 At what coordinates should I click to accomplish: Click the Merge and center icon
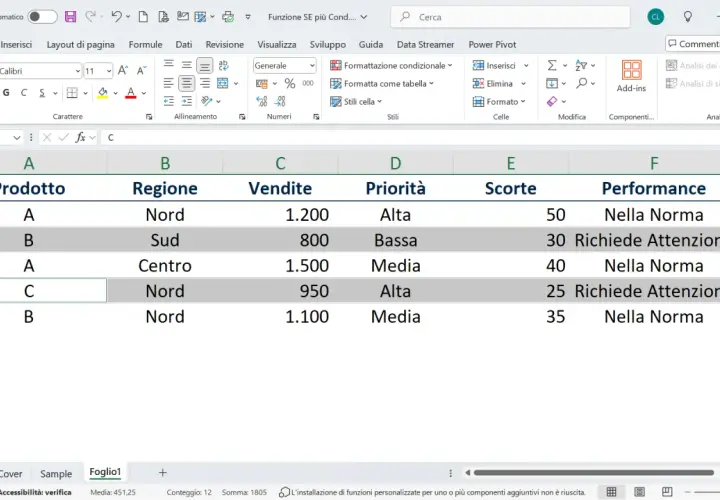[x=223, y=83]
